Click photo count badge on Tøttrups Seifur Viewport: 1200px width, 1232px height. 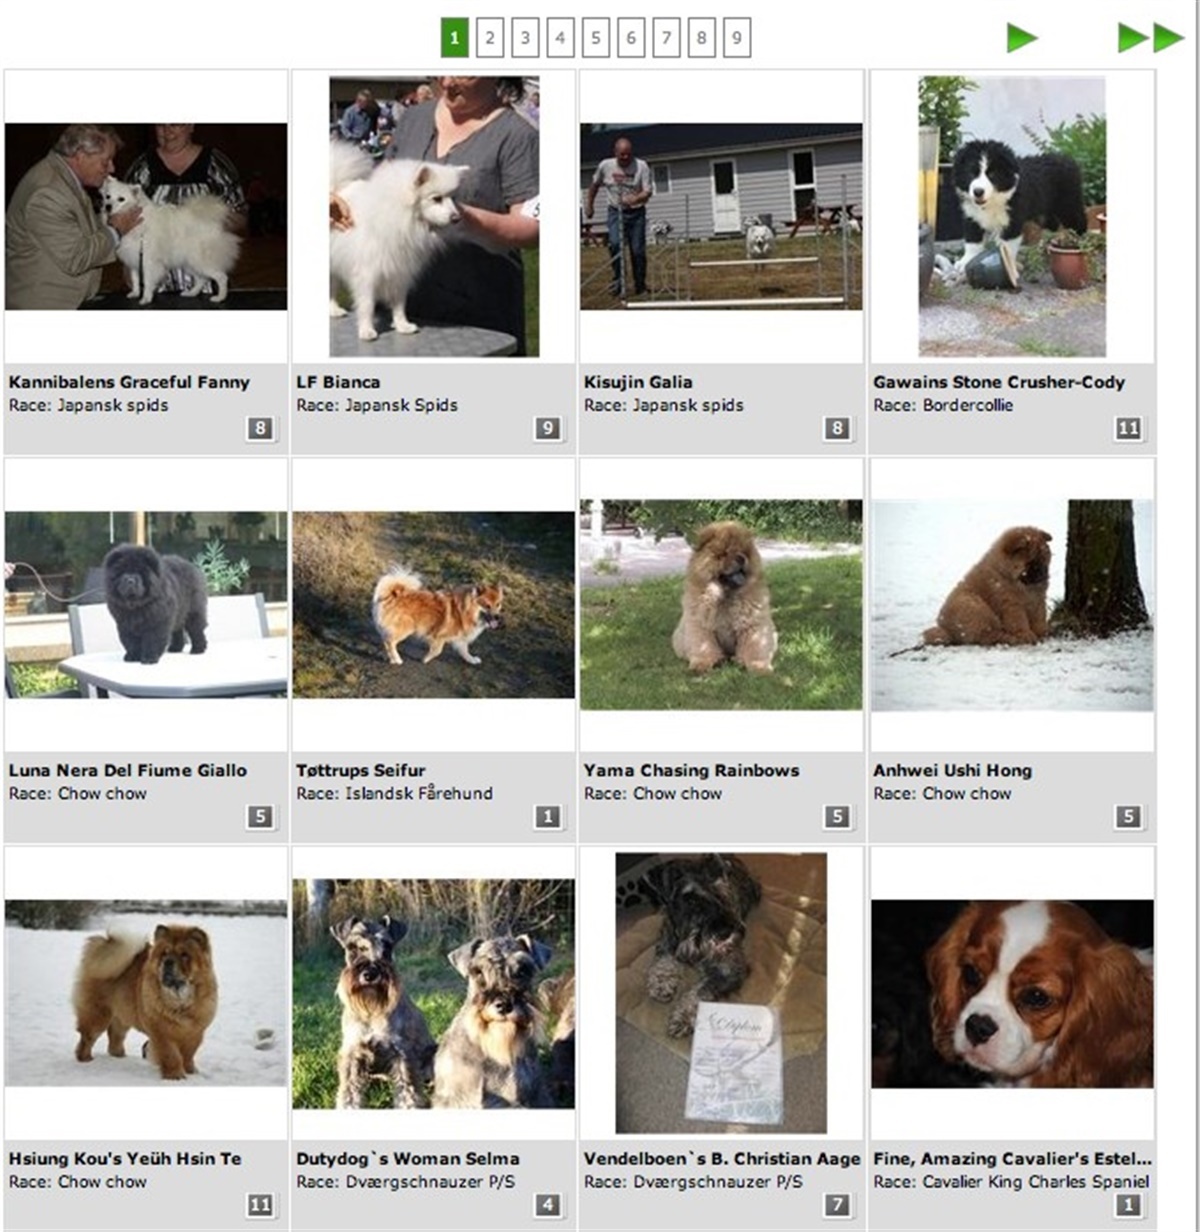(547, 816)
